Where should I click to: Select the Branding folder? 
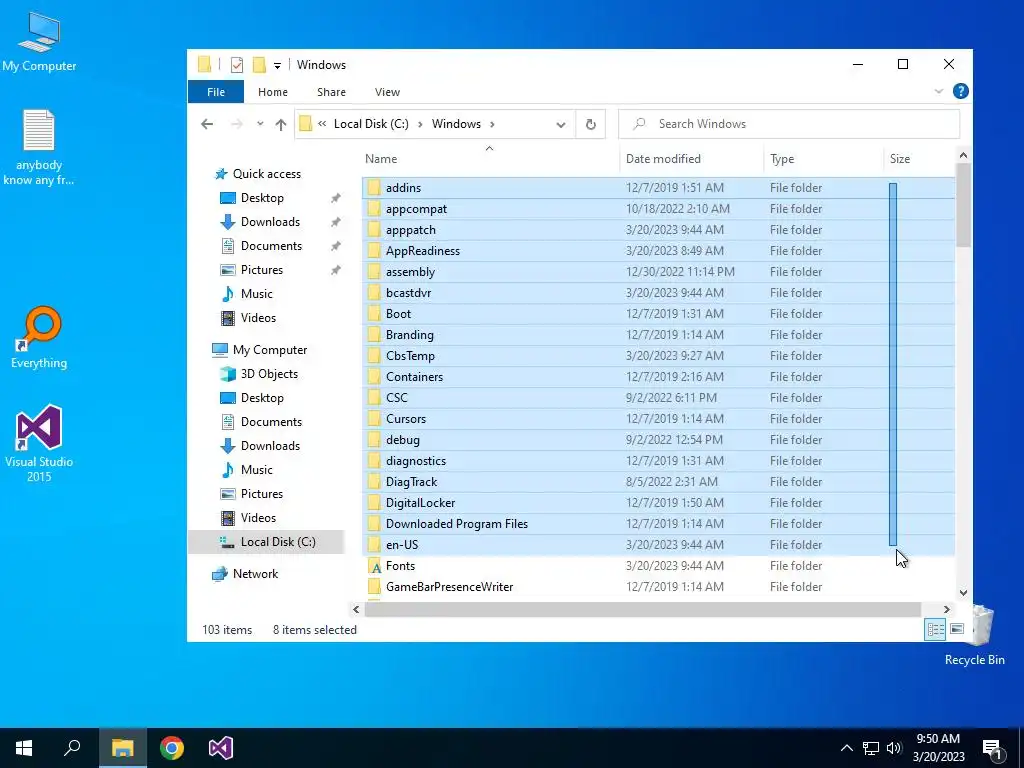point(658,335)
